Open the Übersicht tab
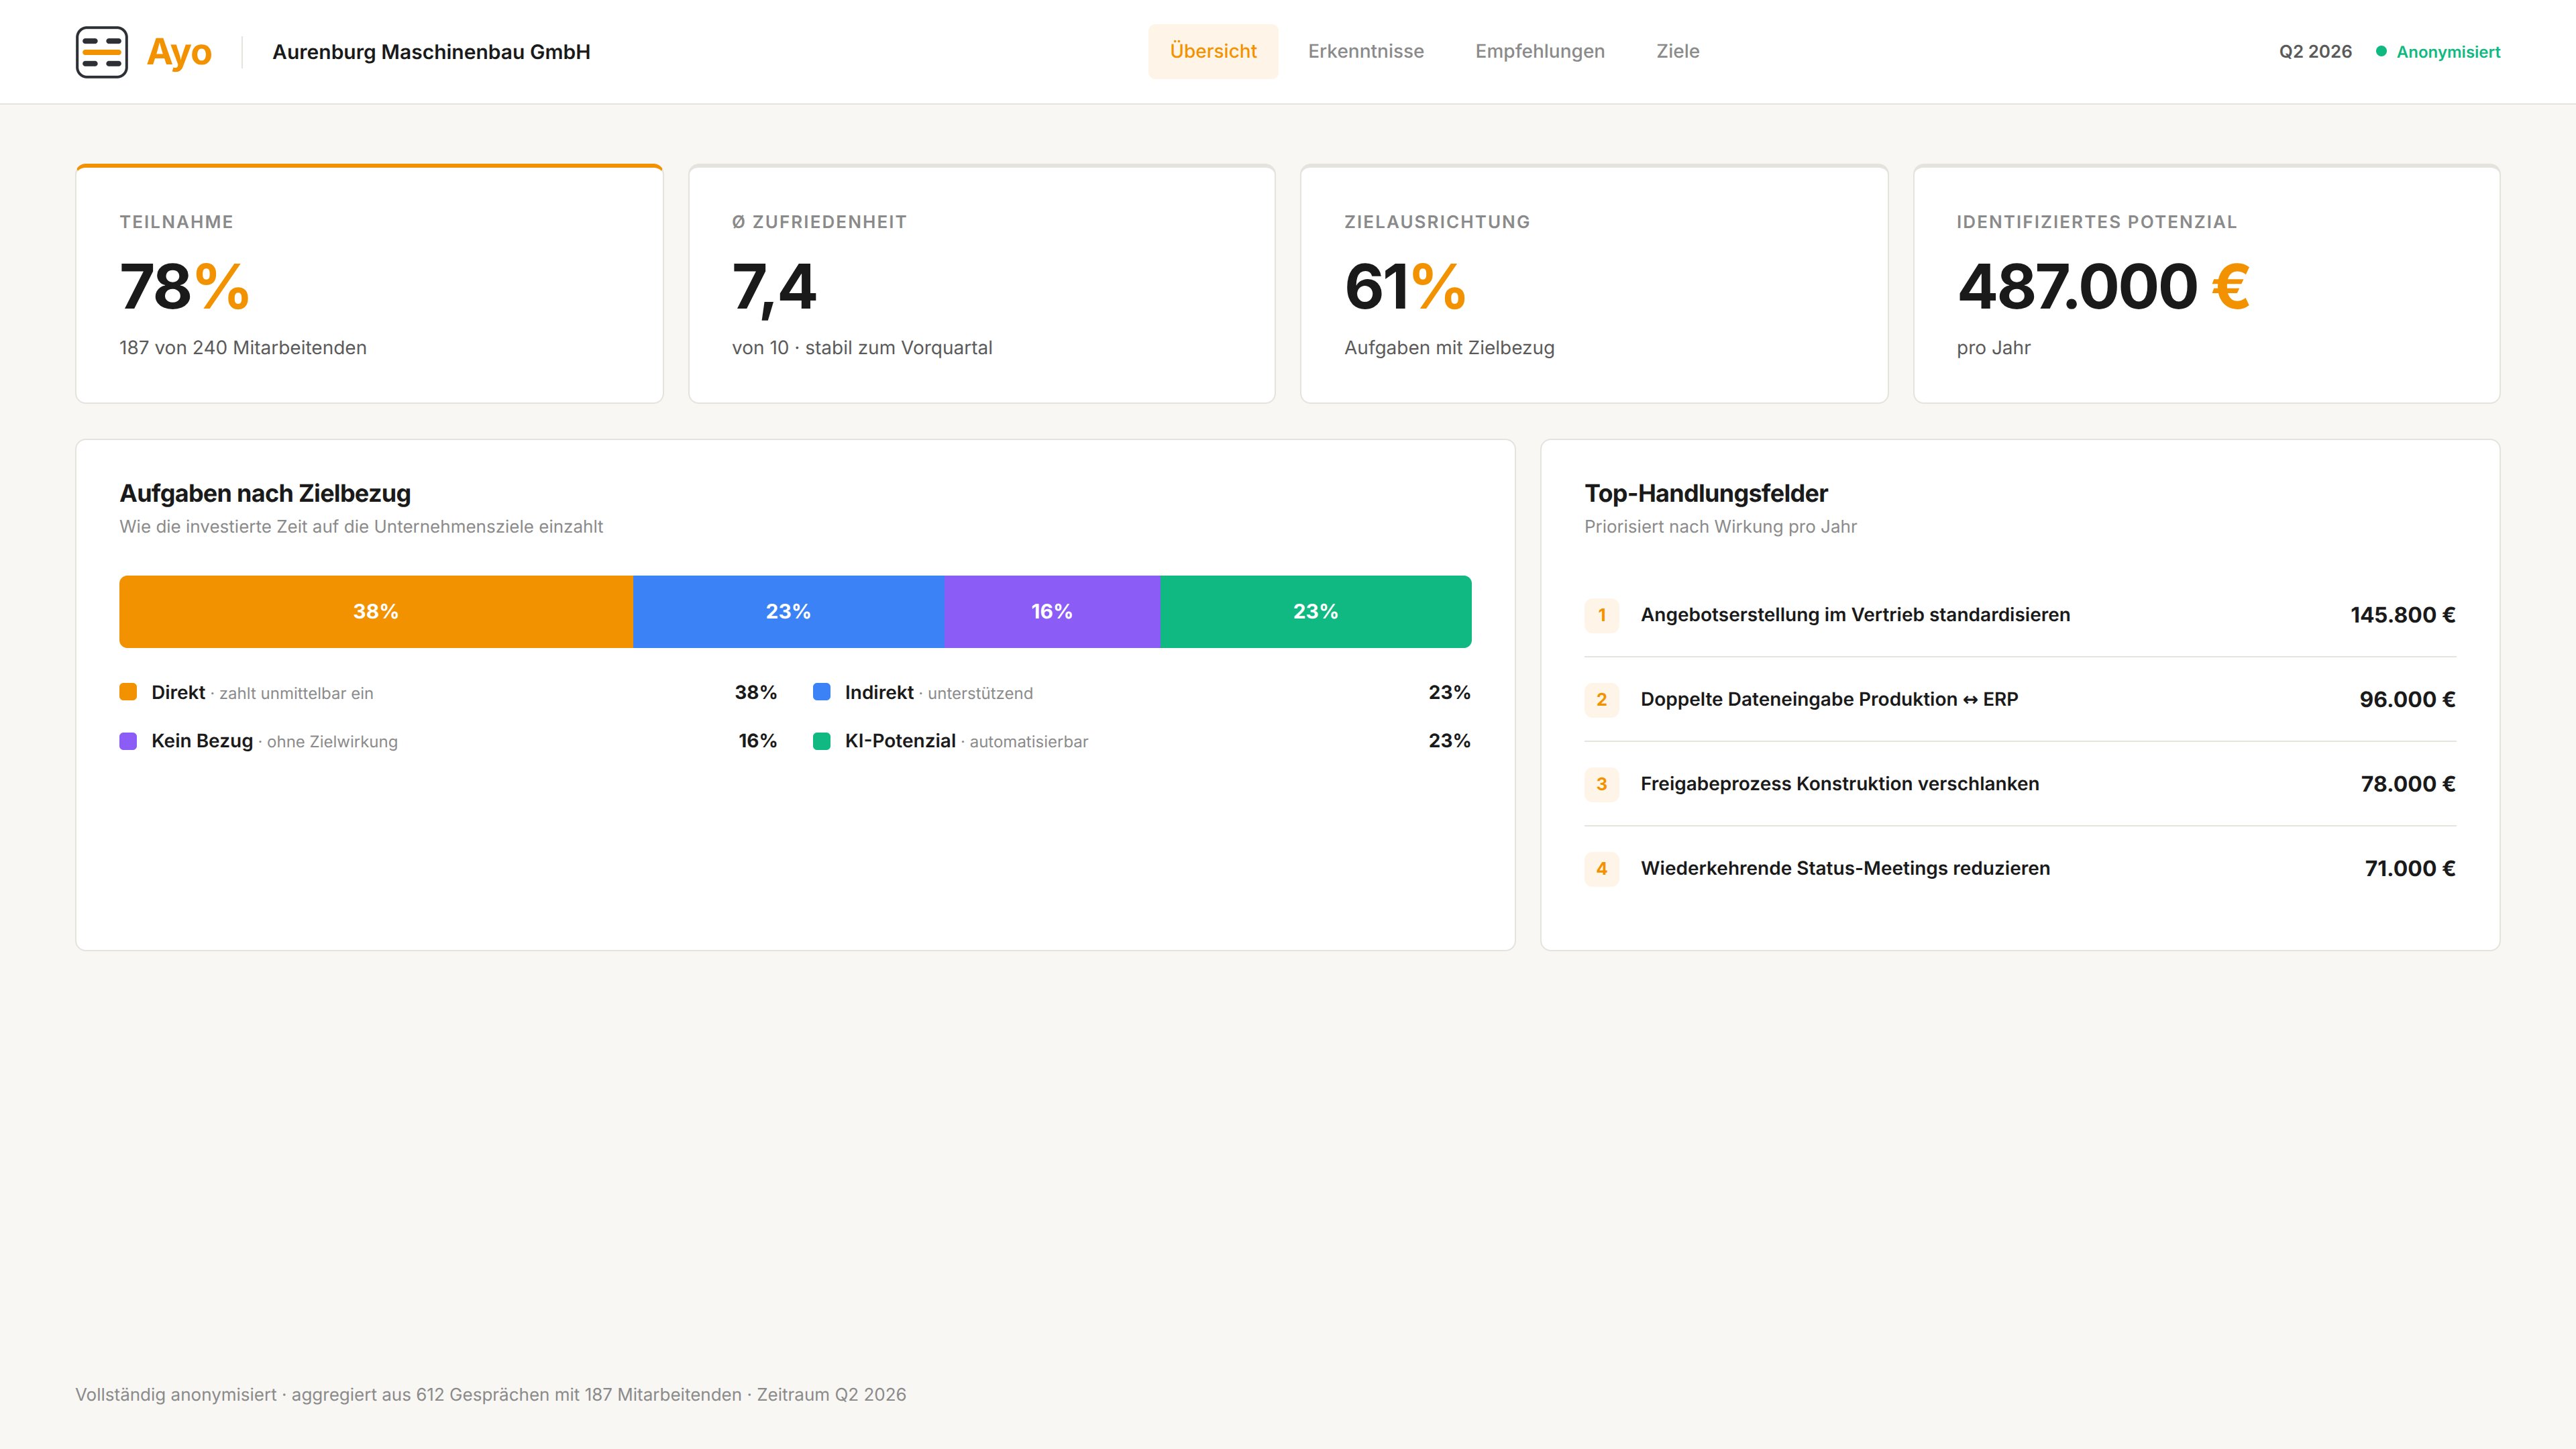Viewport: 2576px width, 1449px height. point(1213,51)
